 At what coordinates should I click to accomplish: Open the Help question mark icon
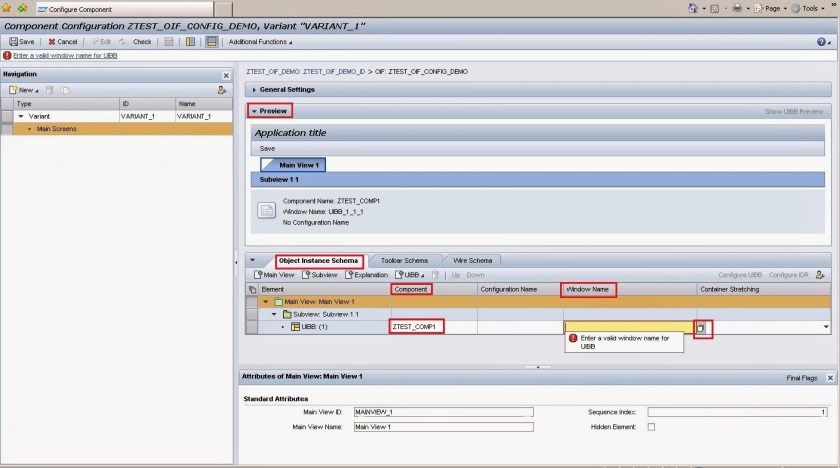tap(821, 42)
